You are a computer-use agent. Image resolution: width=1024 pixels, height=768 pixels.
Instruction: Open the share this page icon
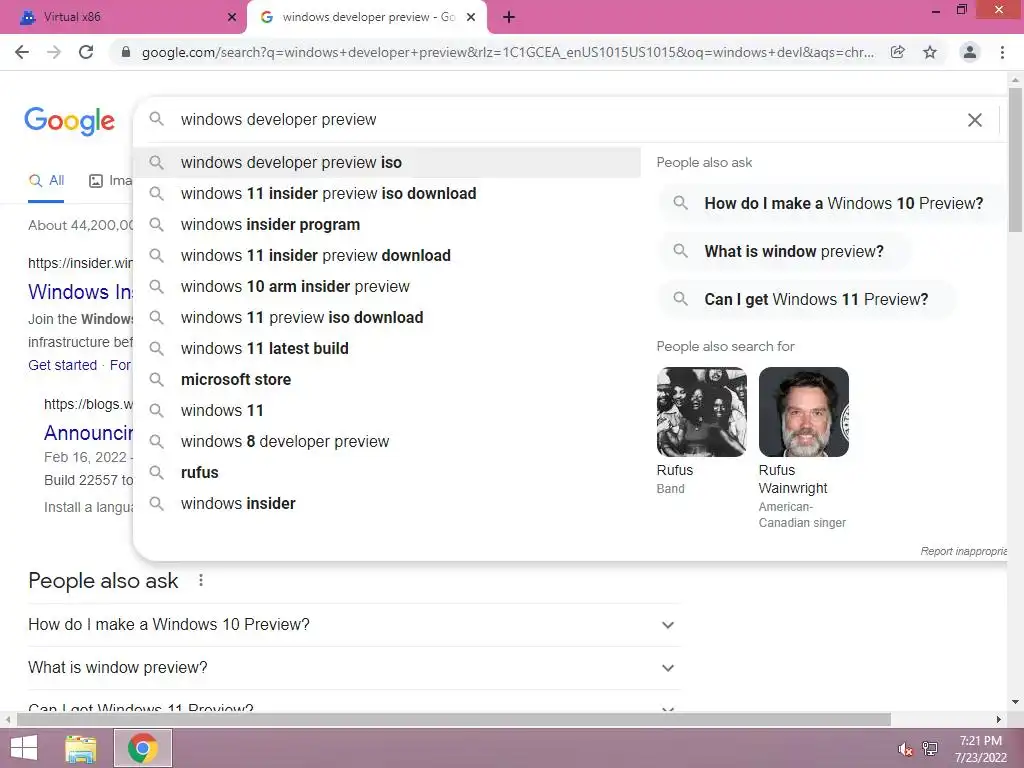[x=898, y=52]
